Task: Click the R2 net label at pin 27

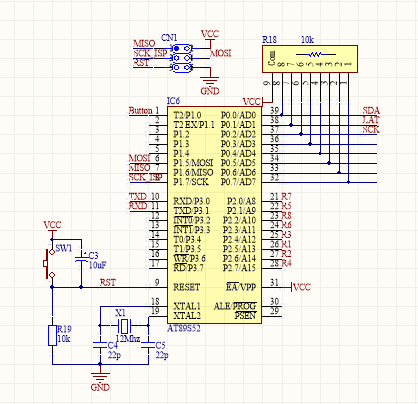Action: pos(286,254)
